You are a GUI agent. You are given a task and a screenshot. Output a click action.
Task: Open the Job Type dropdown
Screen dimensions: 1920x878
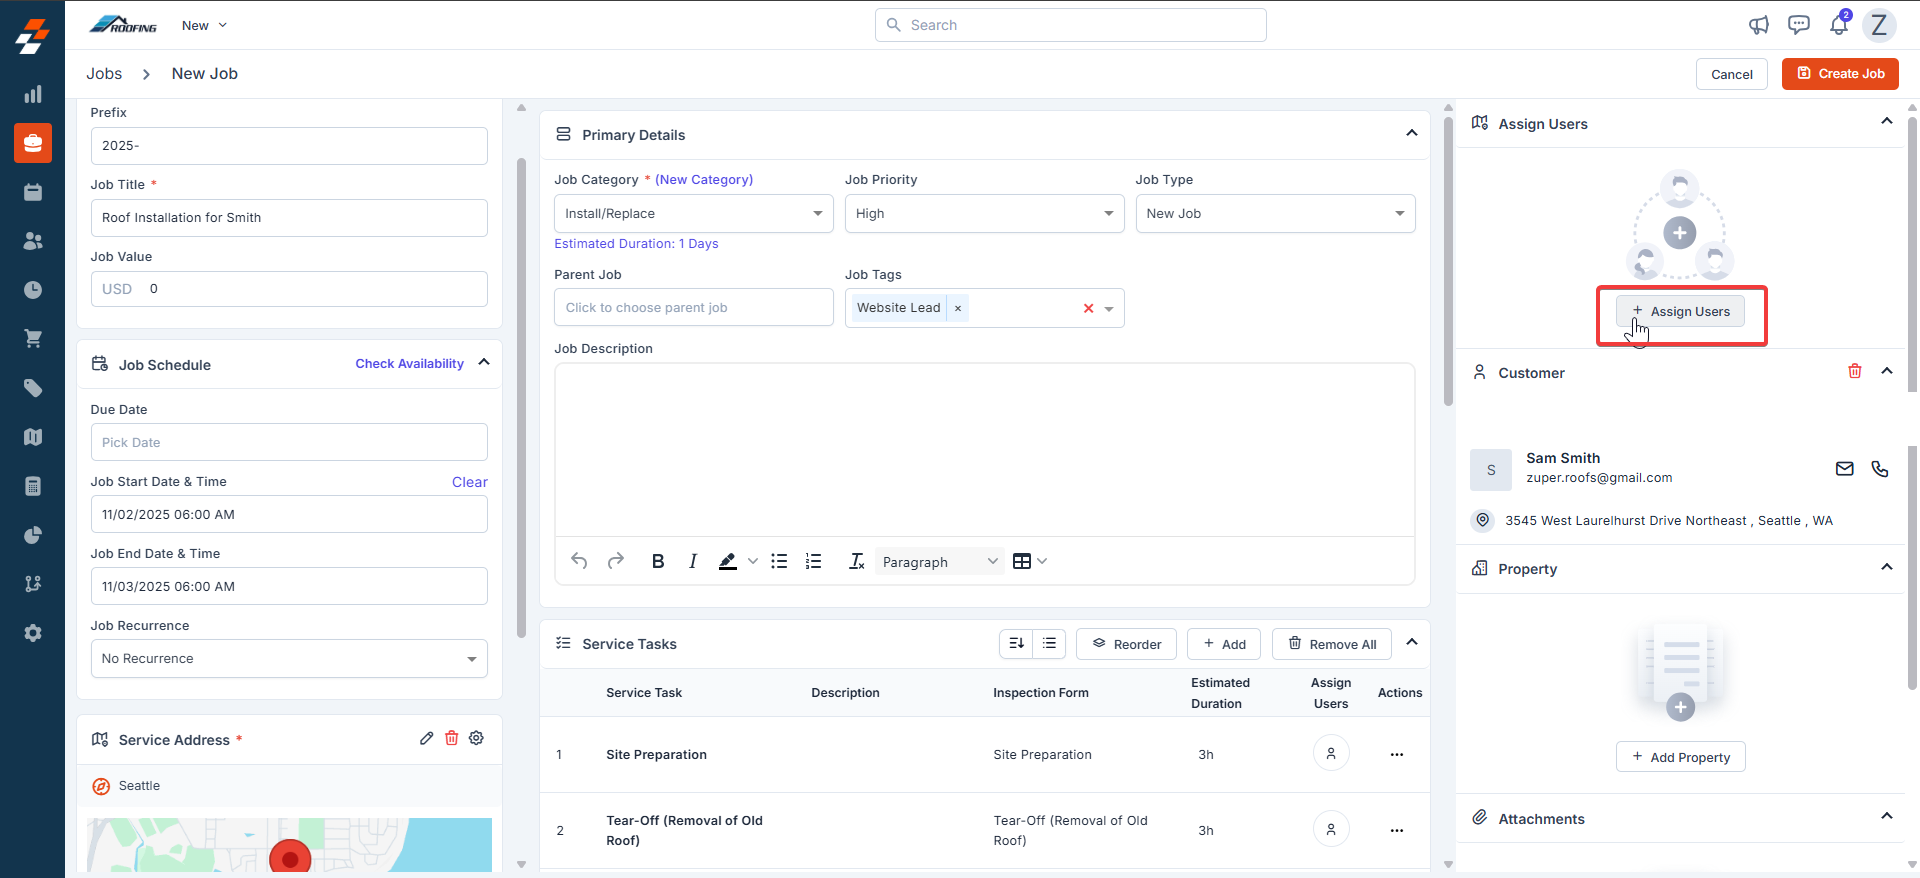tap(1275, 214)
